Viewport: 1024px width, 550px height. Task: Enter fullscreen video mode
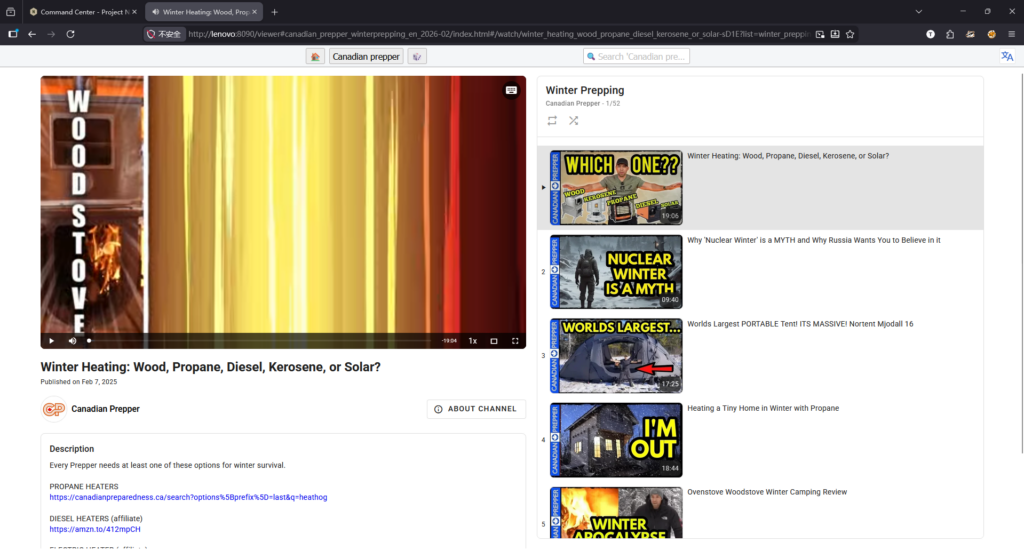coord(516,341)
